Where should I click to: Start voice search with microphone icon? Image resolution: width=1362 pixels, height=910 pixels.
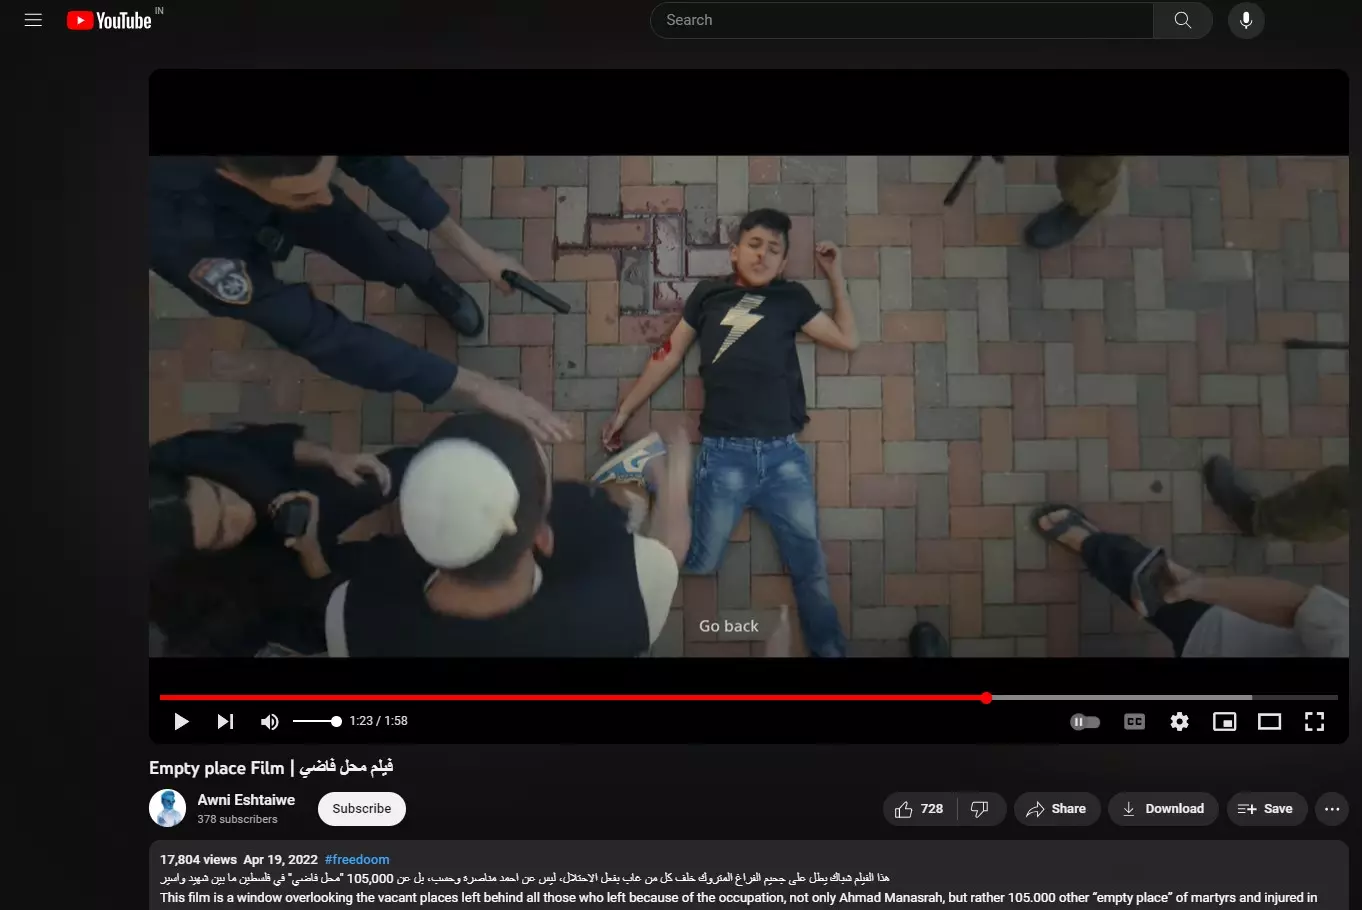1246,20
